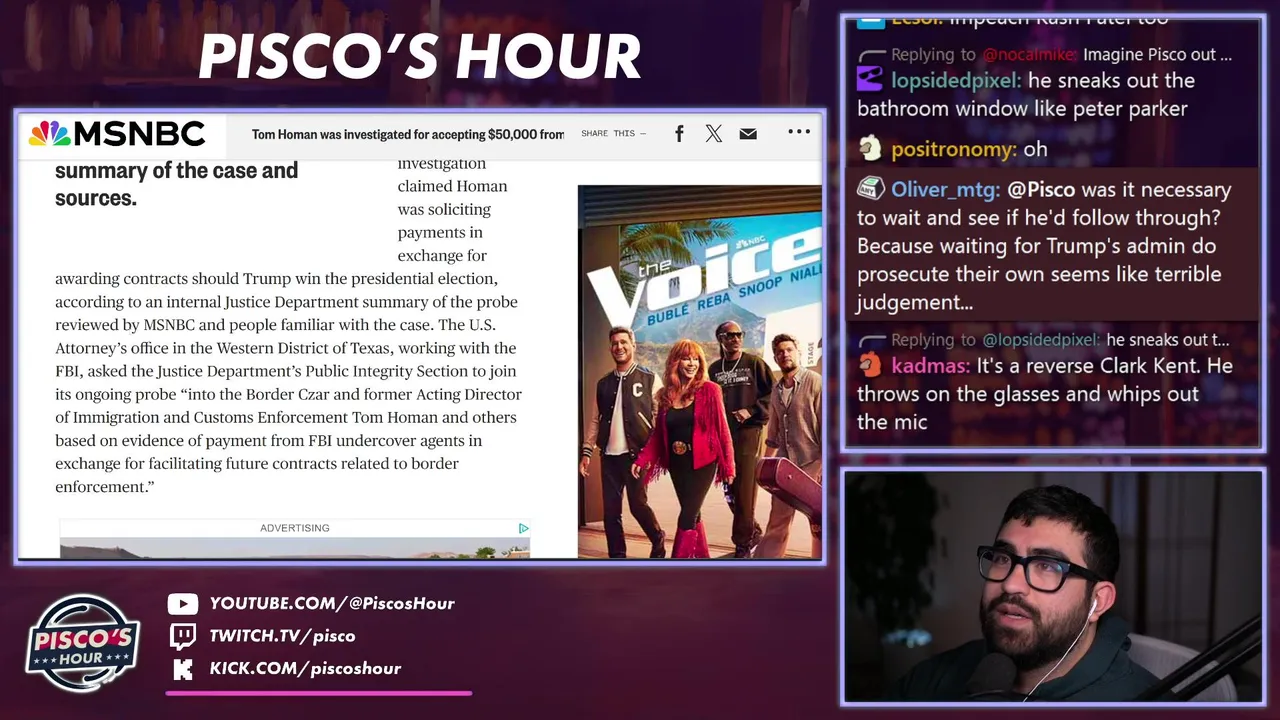Click the Pisco's Hour round badge logo
This screenshot has height=720, width=1280.
(83, 644)
